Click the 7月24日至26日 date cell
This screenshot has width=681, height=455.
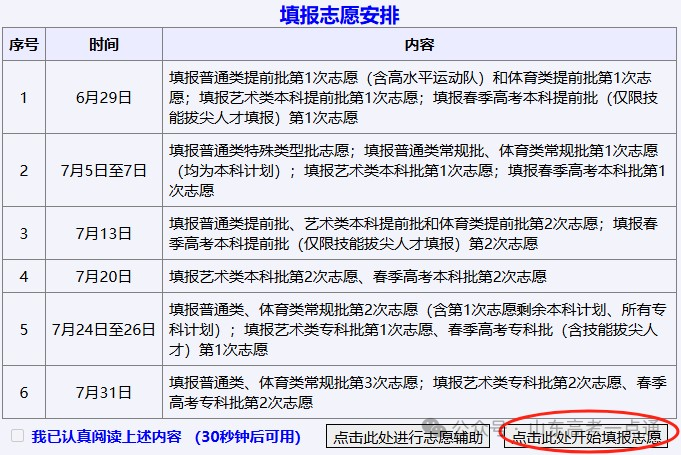tap(103, 329)
